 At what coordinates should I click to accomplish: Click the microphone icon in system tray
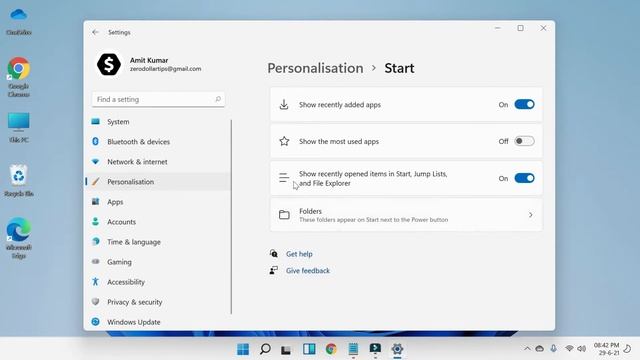[x=553, y=349]
